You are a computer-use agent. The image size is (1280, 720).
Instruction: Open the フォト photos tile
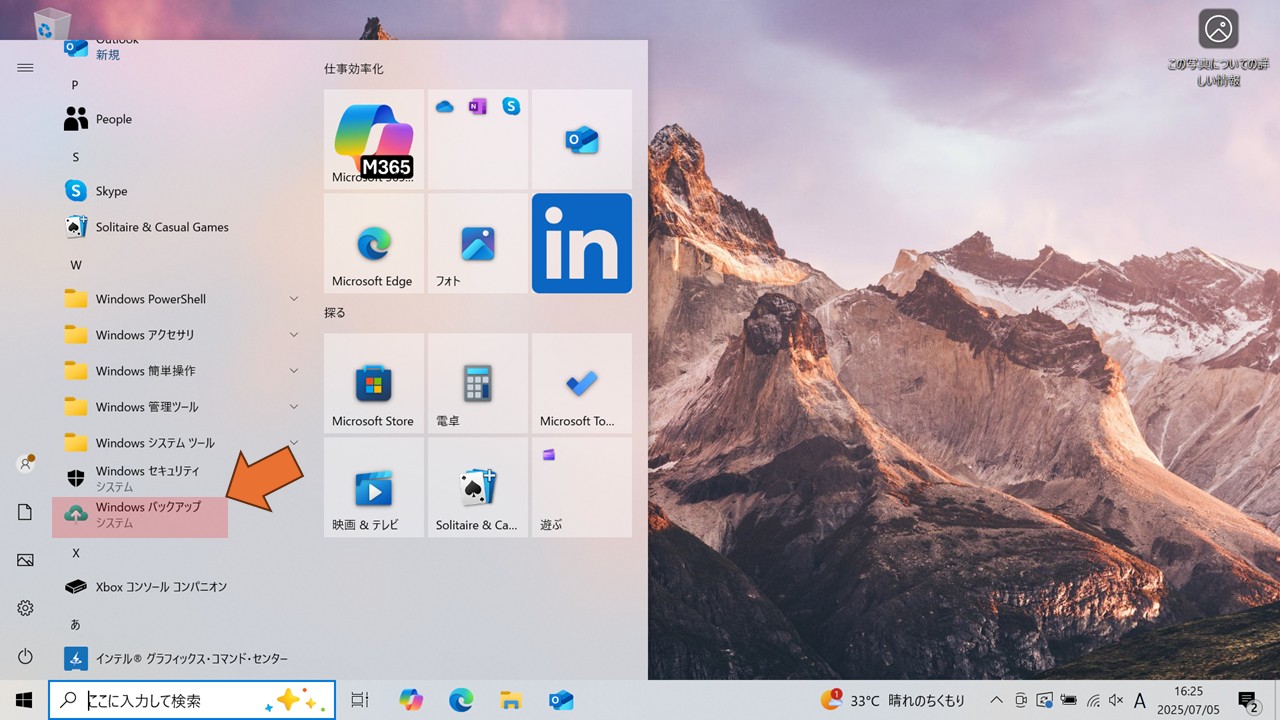[478, 243]
